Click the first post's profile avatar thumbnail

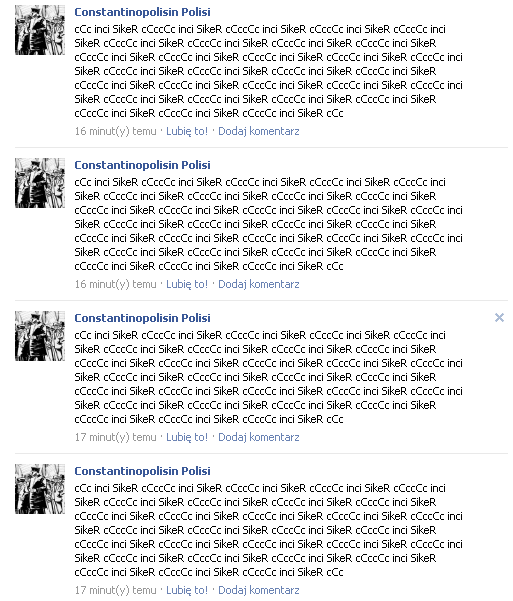40,30
